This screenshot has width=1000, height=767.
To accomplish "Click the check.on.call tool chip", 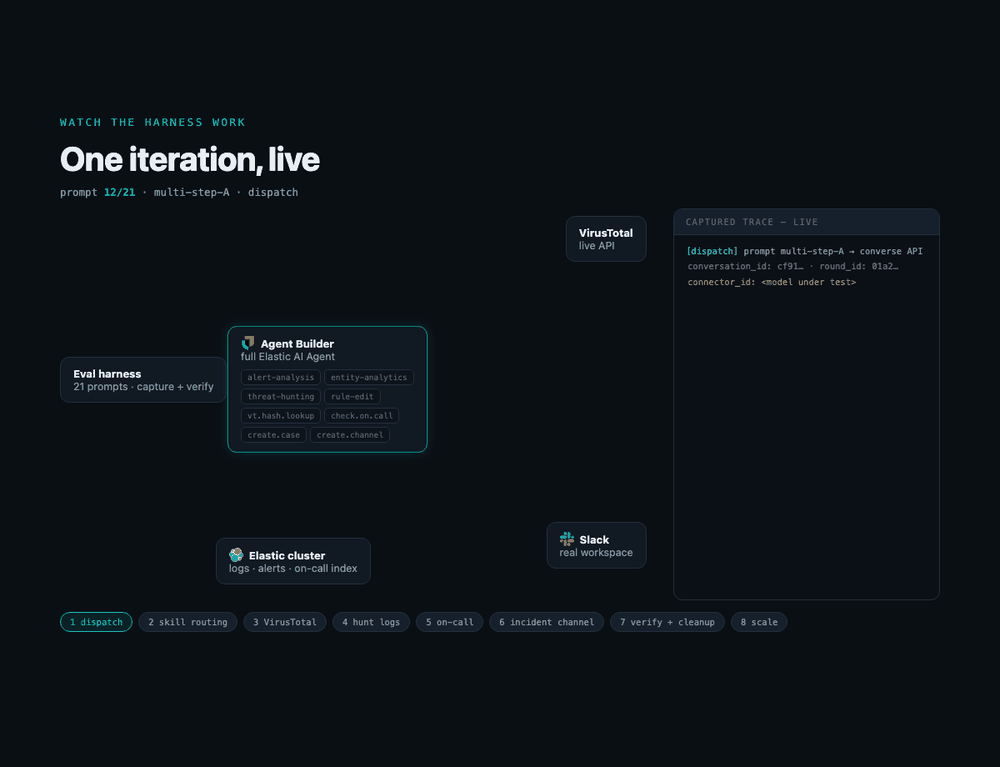I will click(362, 416).
